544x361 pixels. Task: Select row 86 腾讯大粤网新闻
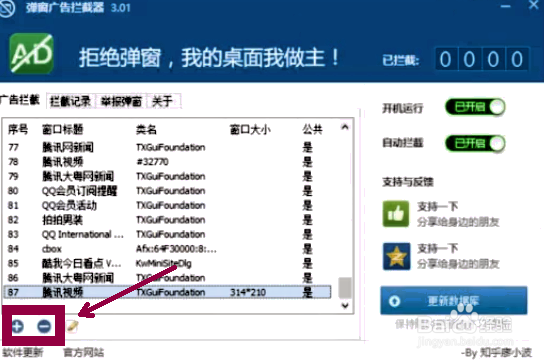[168, 278]
